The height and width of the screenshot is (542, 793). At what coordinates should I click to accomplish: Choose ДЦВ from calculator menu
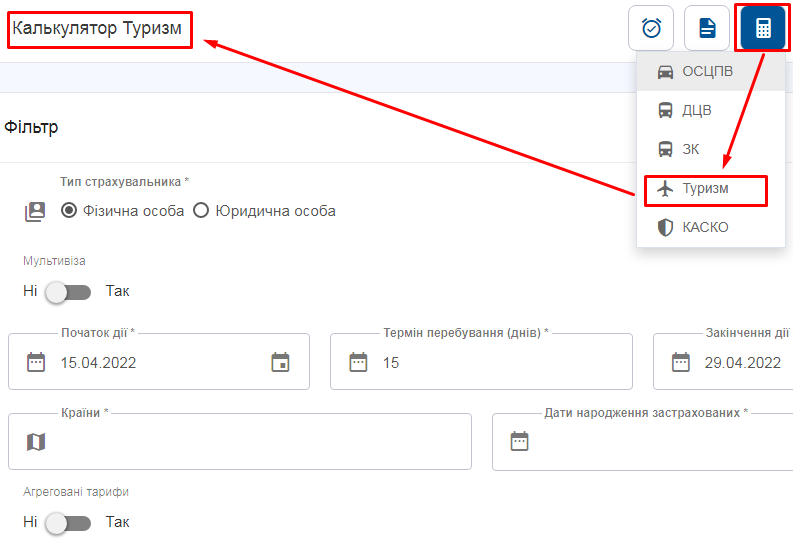click(711, 110)
